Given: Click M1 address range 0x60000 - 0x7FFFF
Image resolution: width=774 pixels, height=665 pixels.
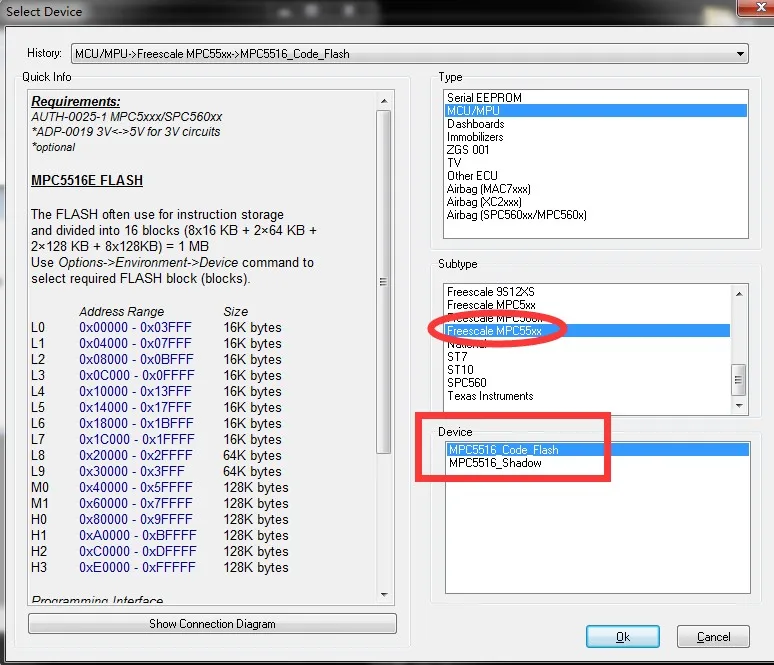Looking at the screenshot, I should tap(136, 503).
